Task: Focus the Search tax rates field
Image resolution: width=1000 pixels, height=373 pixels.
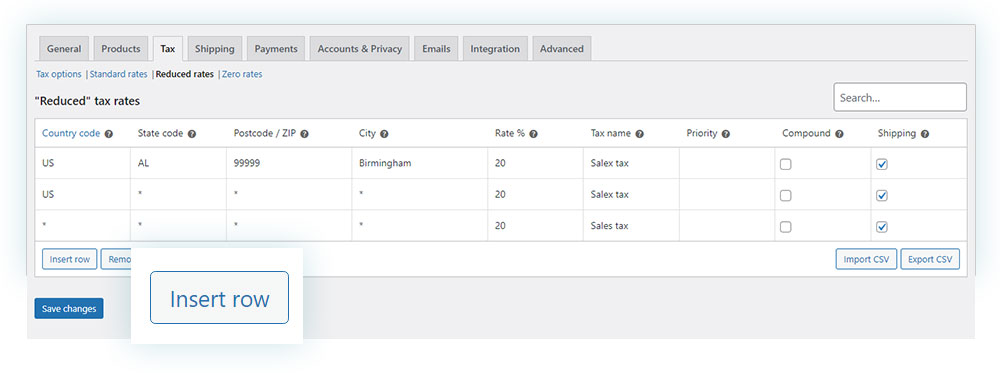Action: pyautogui.click(x=900, y=98)
